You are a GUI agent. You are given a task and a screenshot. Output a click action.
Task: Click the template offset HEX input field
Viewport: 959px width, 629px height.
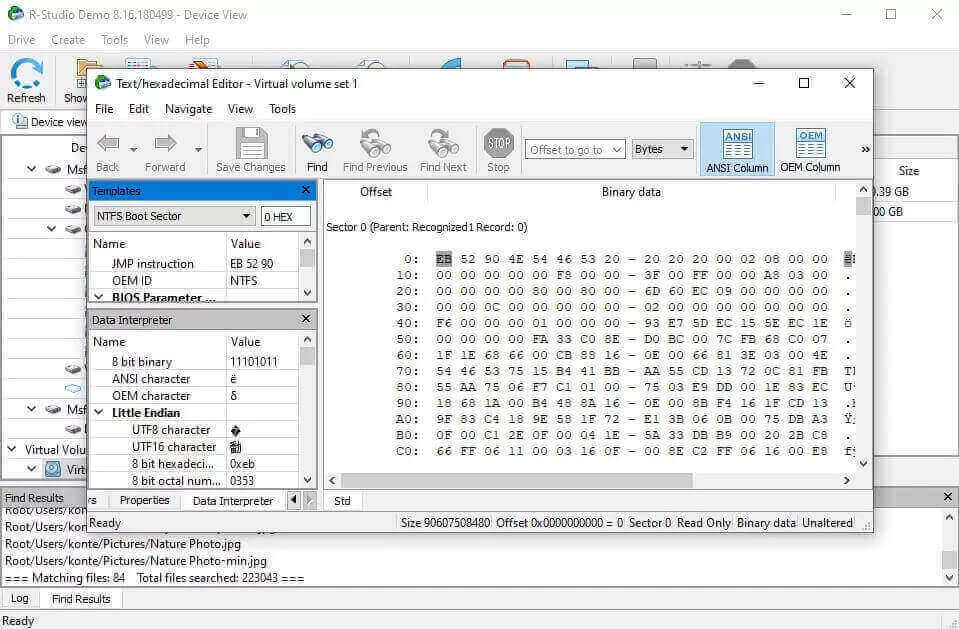[286, 216]
